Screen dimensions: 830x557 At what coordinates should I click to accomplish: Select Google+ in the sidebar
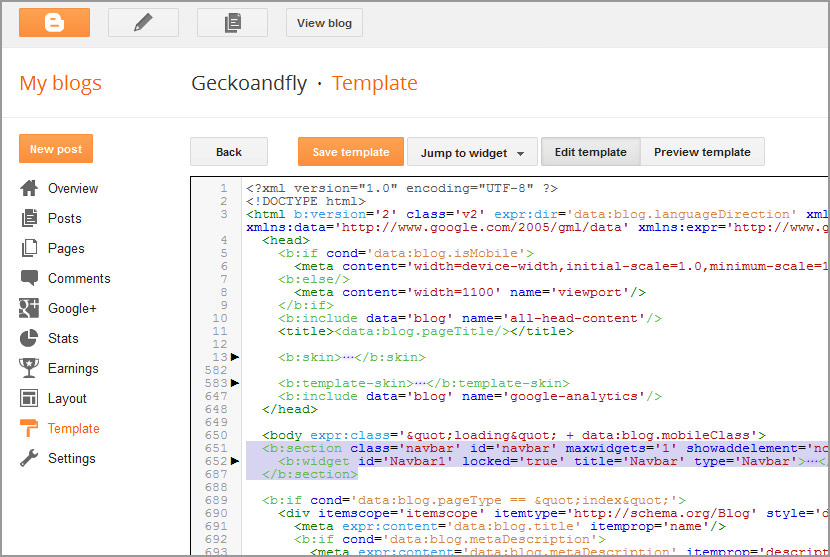click(x=72, y=309)
